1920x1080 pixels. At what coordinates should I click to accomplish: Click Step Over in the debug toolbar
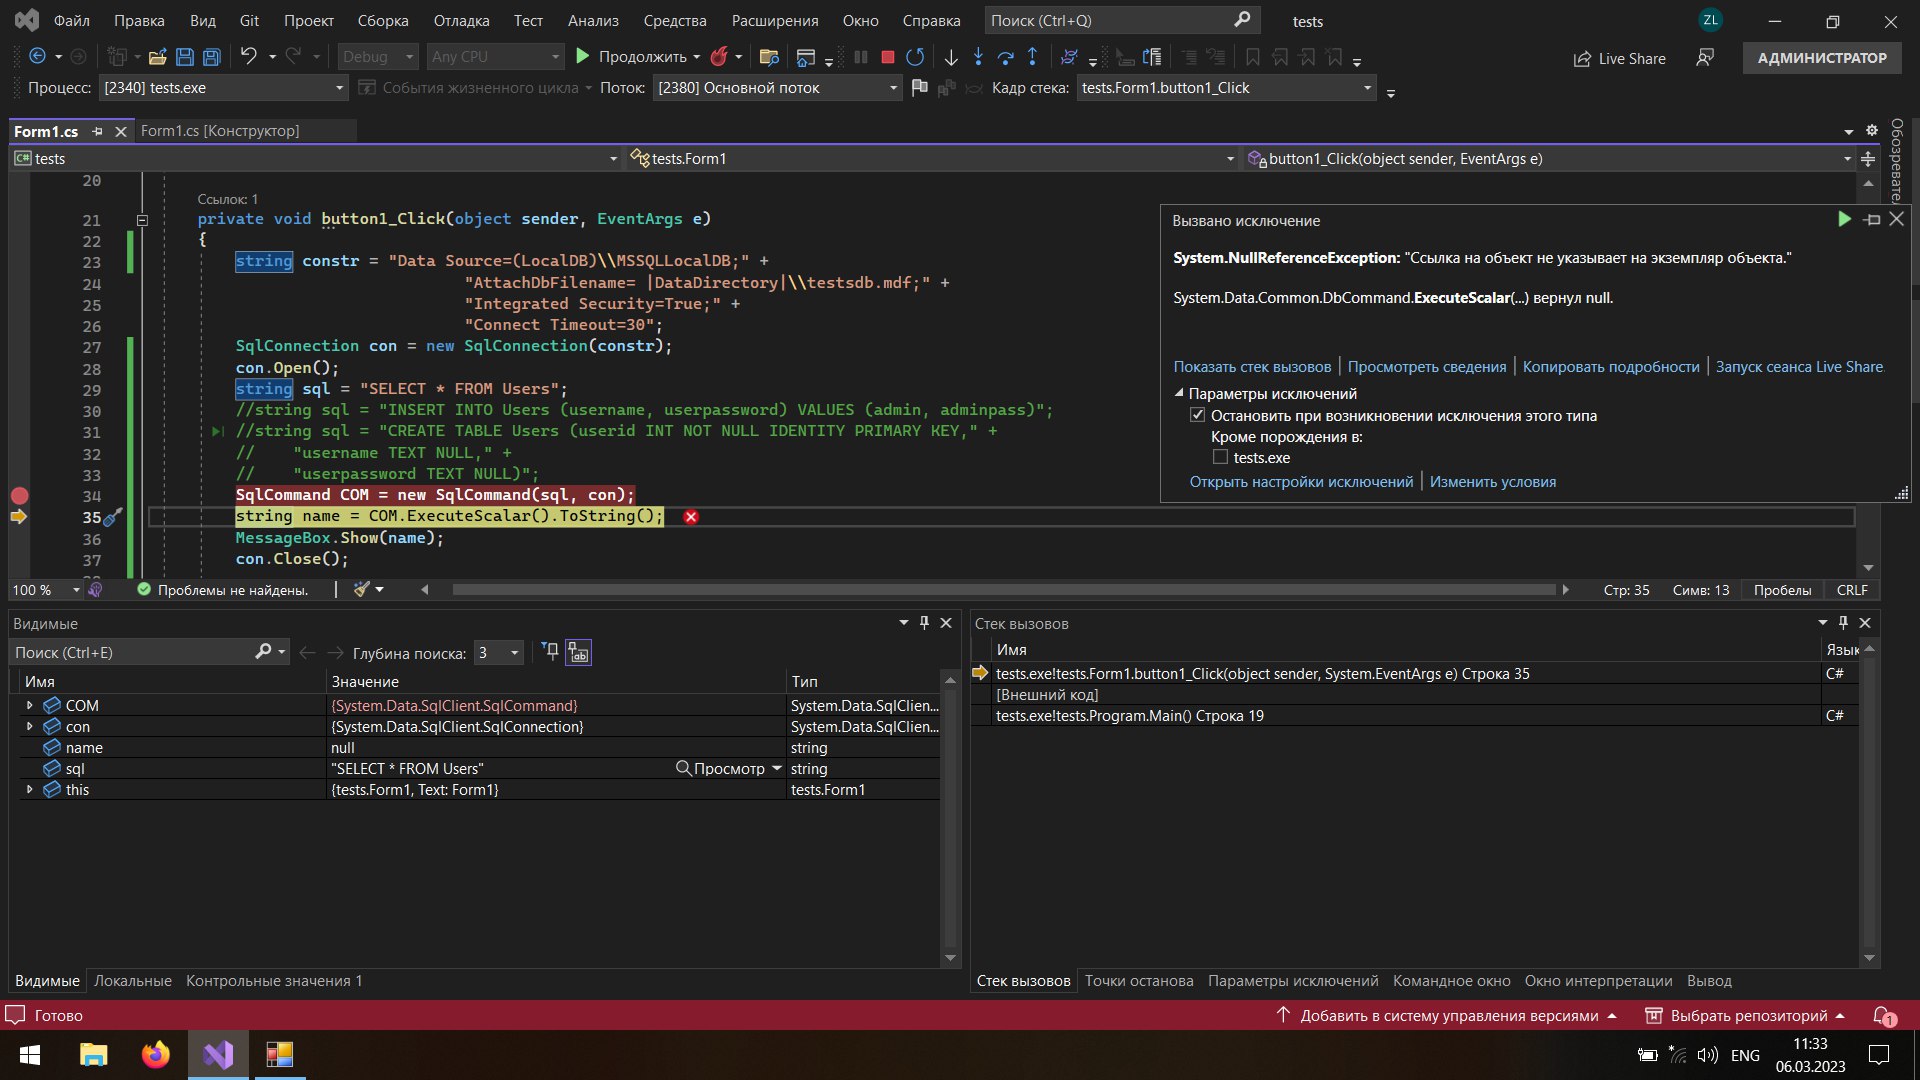click(1005, 57)
